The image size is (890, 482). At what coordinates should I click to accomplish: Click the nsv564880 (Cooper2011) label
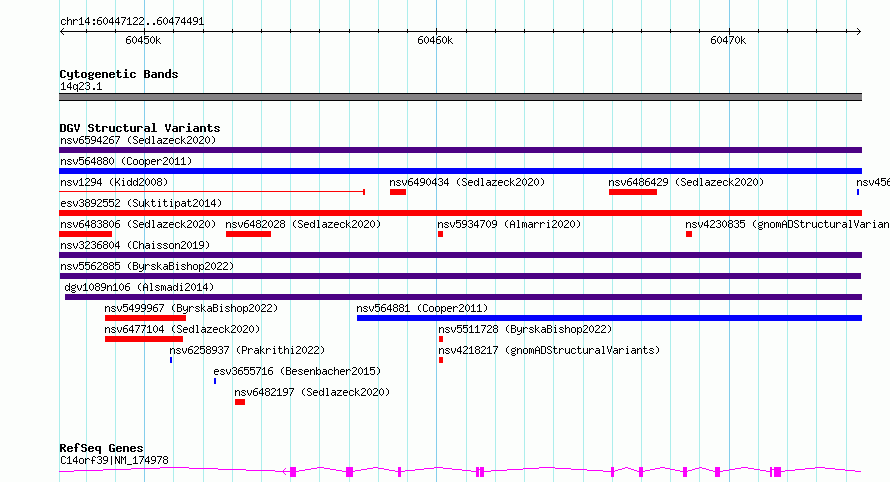coord(126,161)
